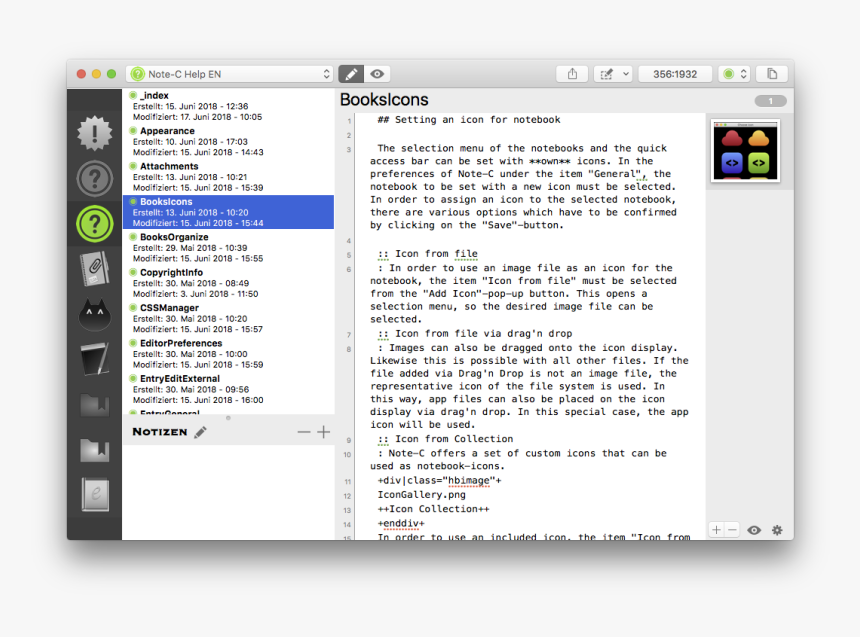This screenshot has height=637, width=860.
Task: Open the Note-C Help EN notebook dropdown
Action: click(230, 74)
